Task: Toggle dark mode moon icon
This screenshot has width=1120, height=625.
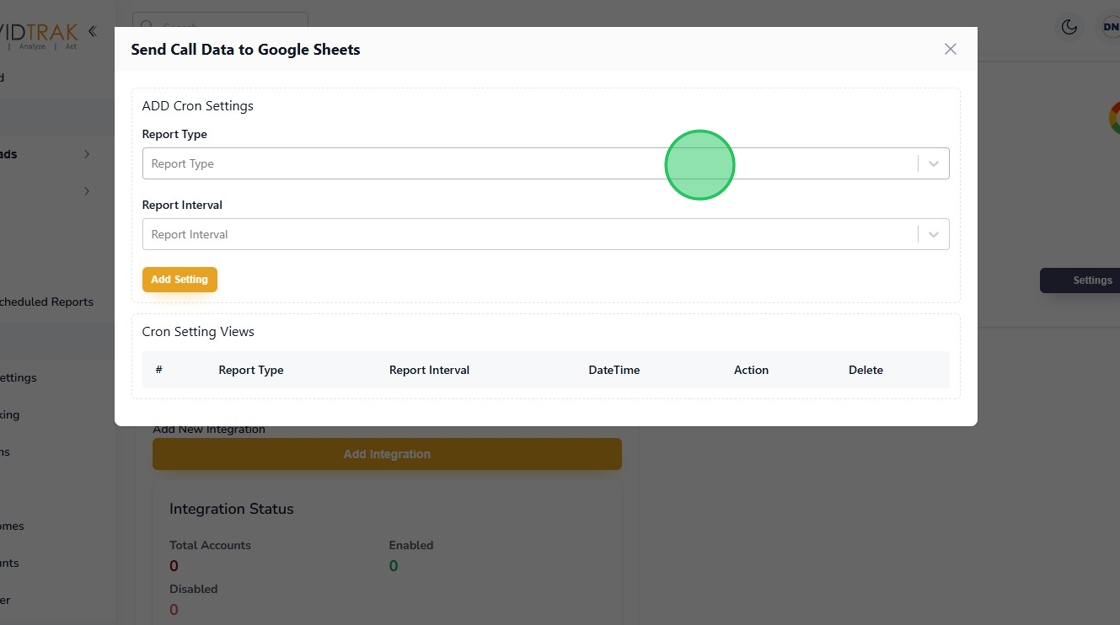Action: (x=1069, y=27)
